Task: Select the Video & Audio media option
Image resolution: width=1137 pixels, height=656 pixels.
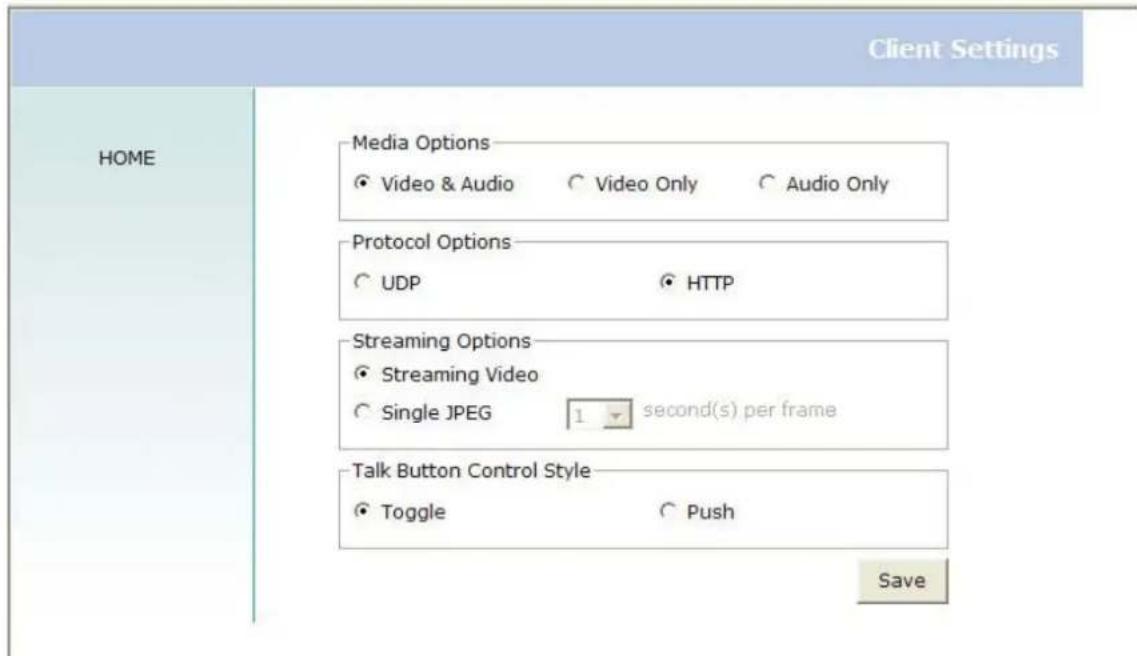Action: coord(362,183)
